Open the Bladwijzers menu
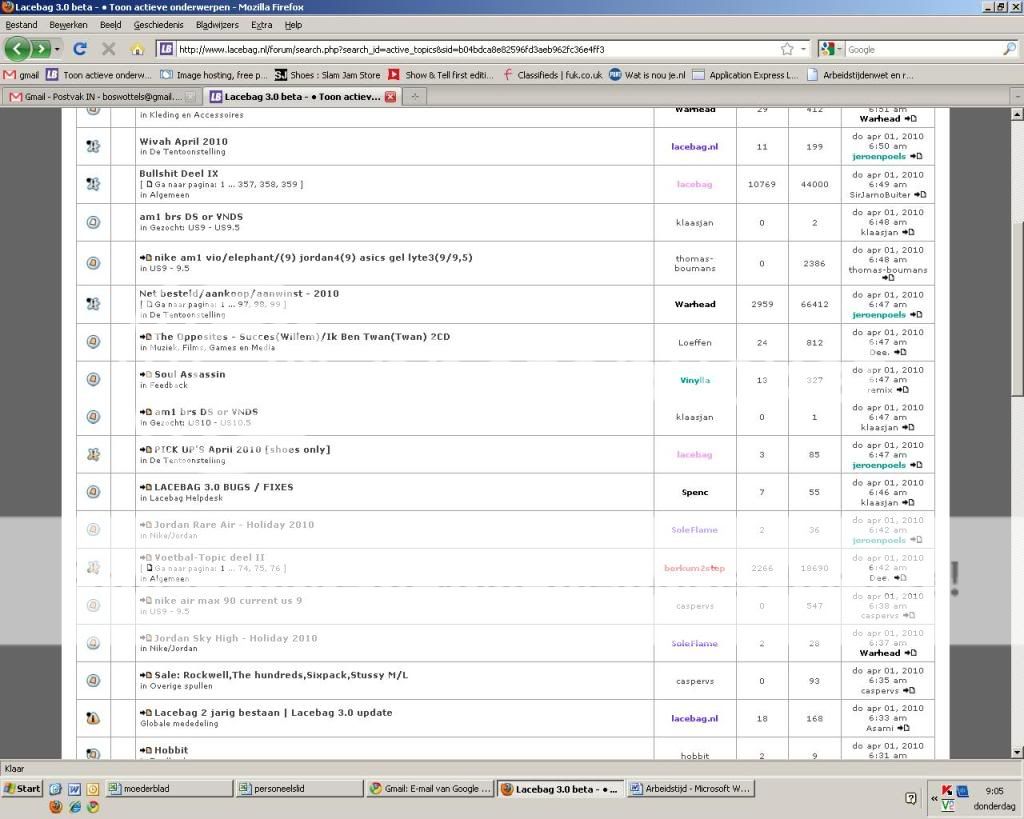The width and height of the screenshot is (1024, 819). (217, 25)
